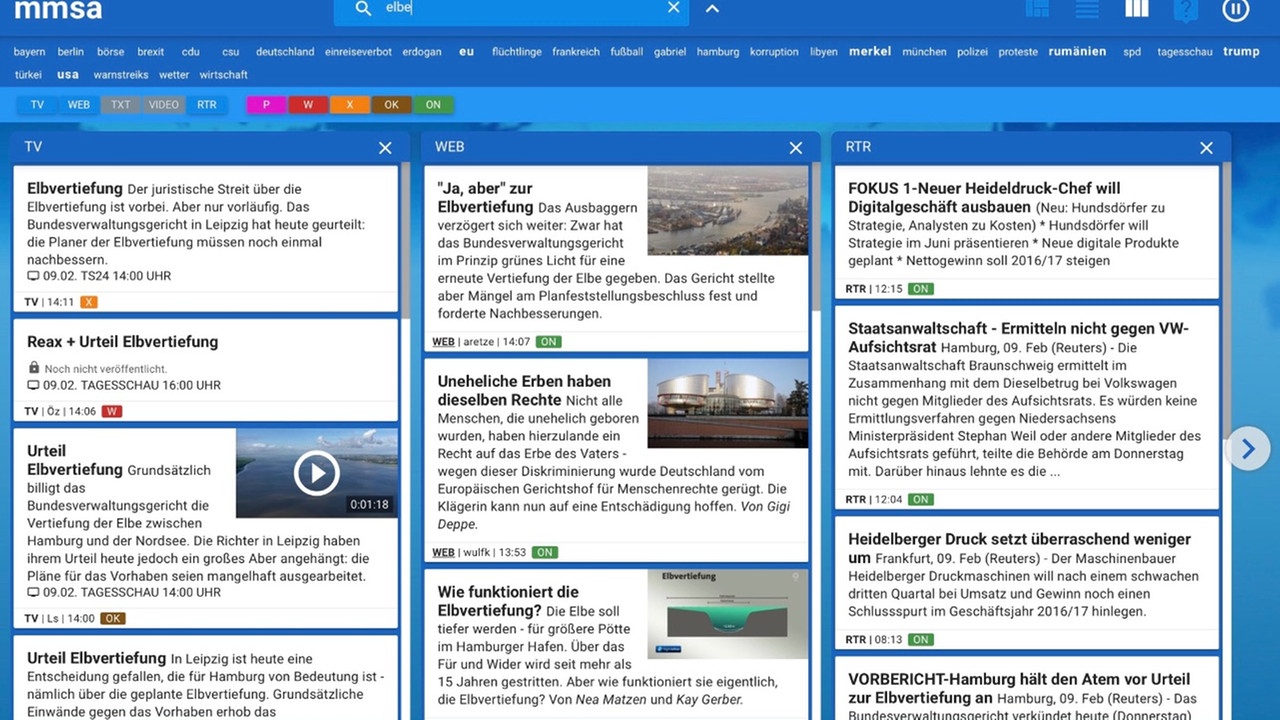Click the WEB source link beside aretze
The image size is (1280, 720).
443,341
